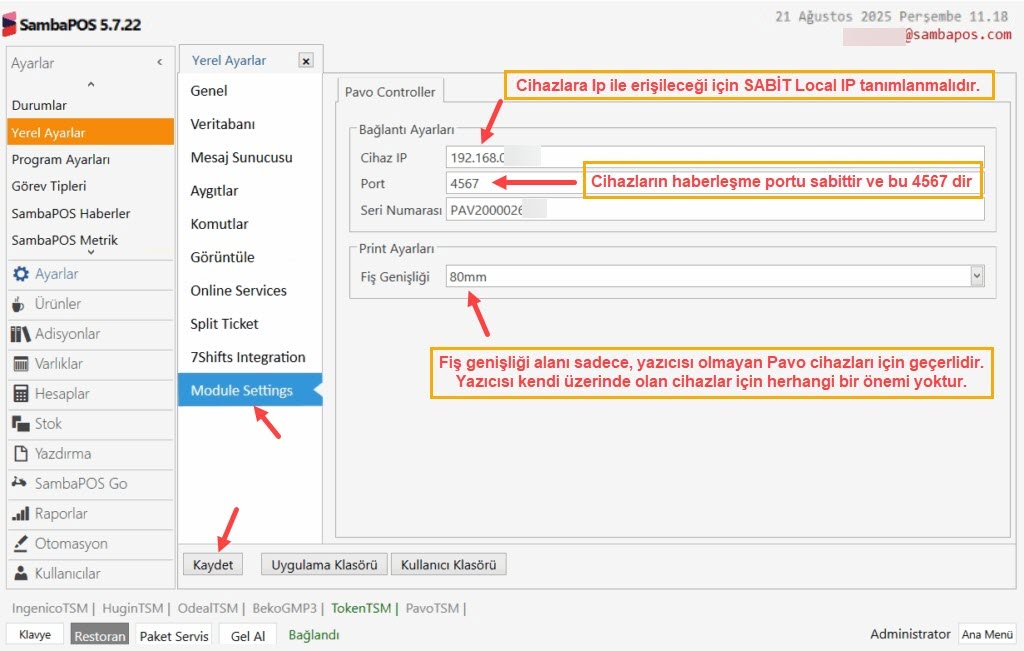This screenshot has height=651, width=1024.
Task: Click BekoGMP3 in the status bar
Action: 285,608
